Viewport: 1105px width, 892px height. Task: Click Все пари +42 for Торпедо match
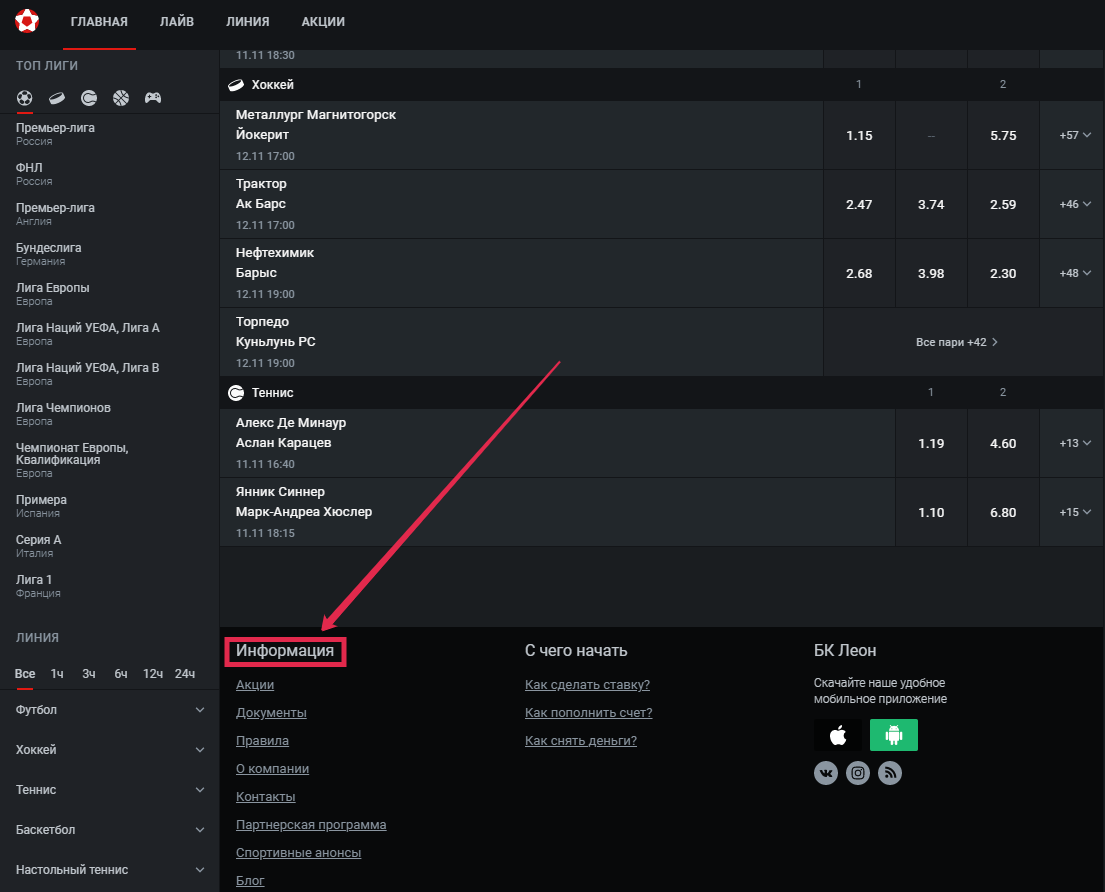coord(957,342)
